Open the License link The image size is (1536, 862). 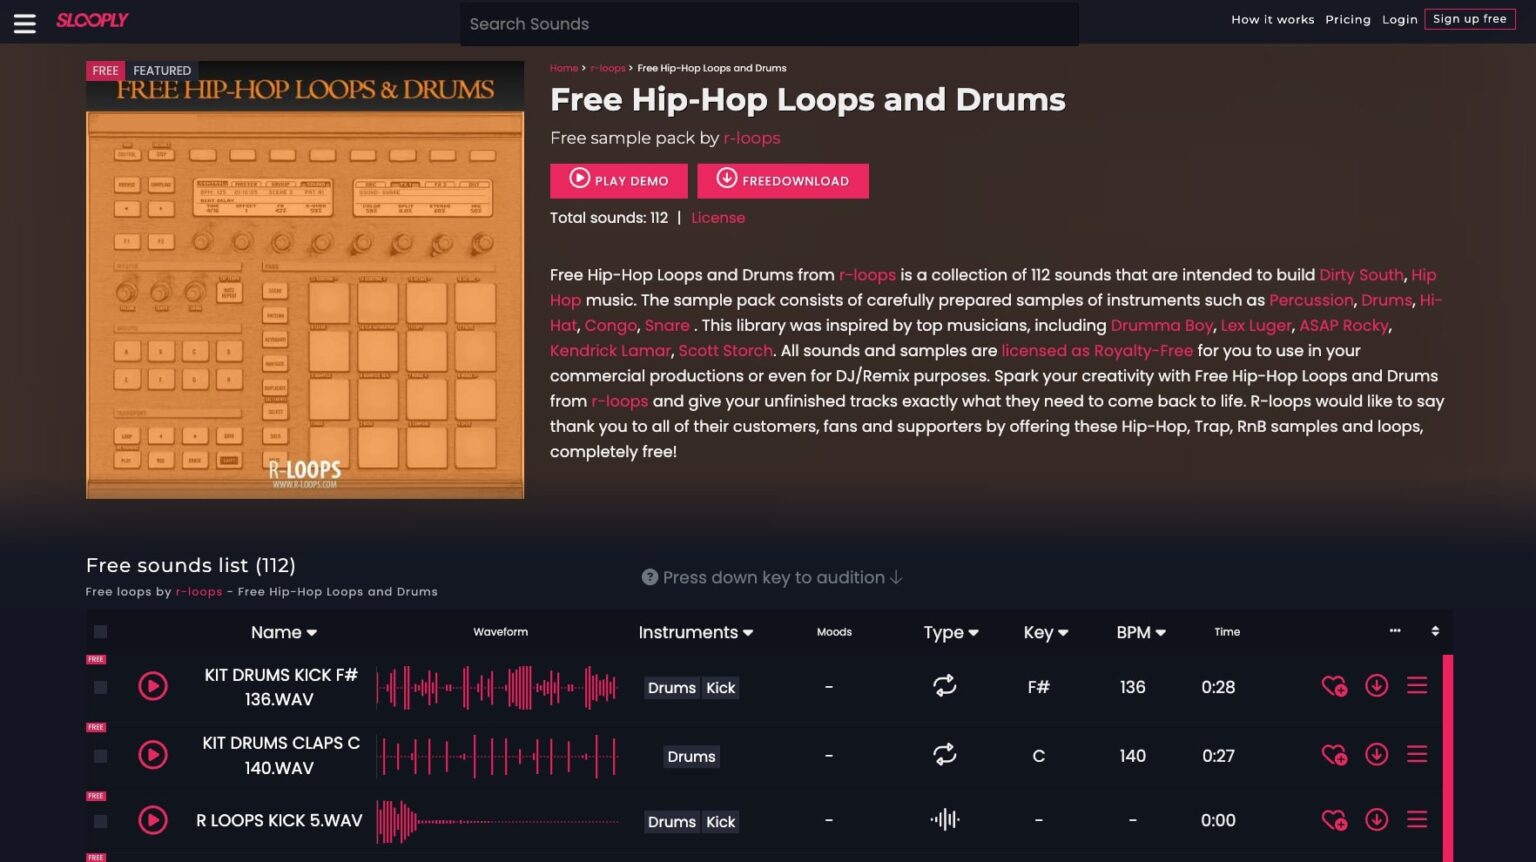click(718, 217)
